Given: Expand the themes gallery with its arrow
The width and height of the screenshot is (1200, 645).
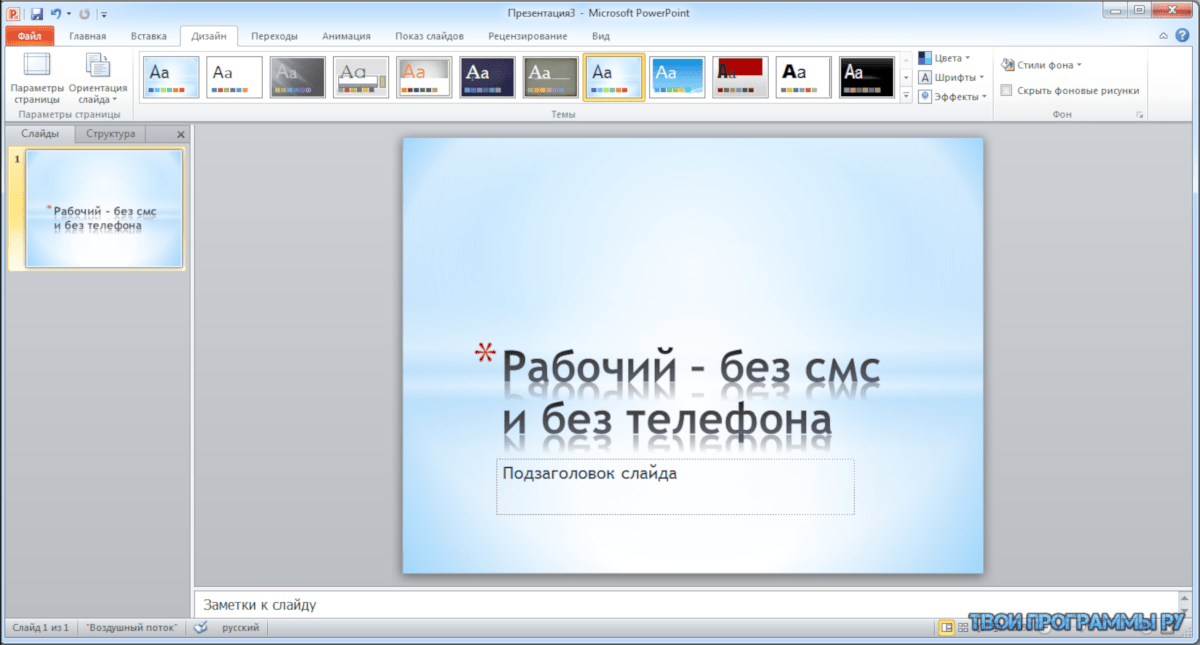Looking at the screenshot, I should click(908, 96).
